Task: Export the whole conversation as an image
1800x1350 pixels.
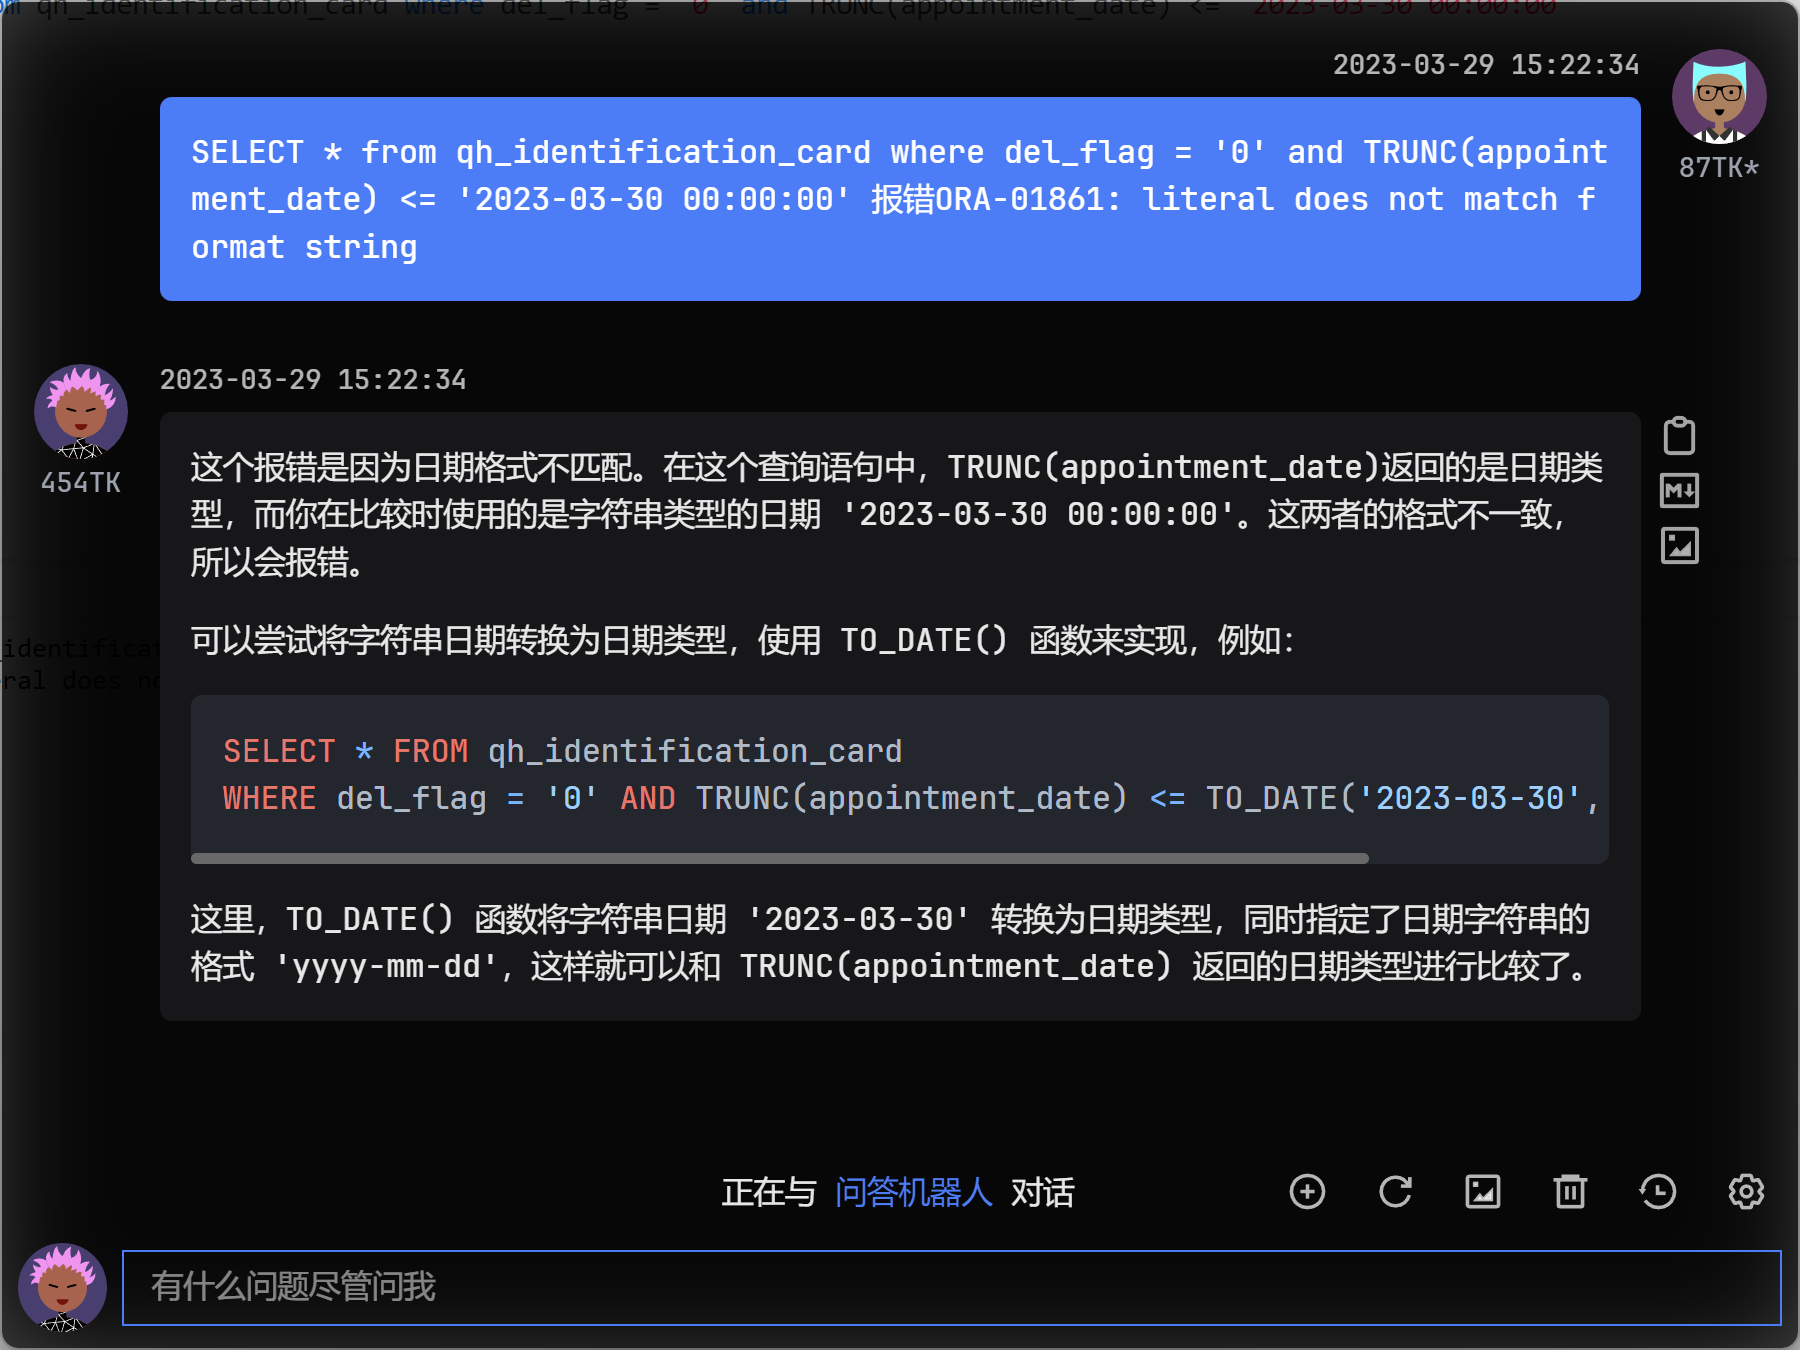Action: click(x=1483, y=1192)
